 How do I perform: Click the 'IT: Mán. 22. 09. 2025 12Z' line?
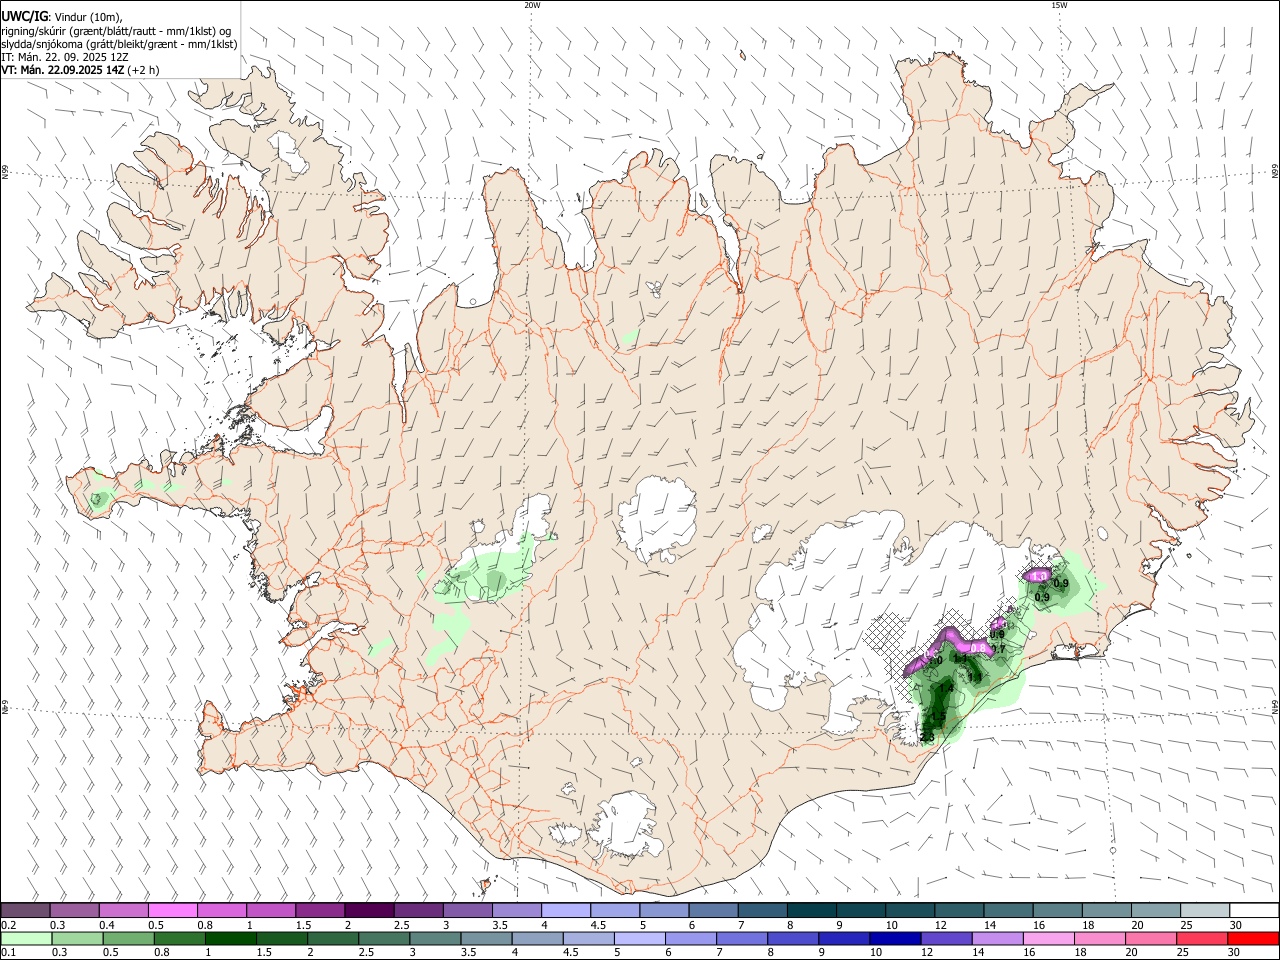coord(64,57)
